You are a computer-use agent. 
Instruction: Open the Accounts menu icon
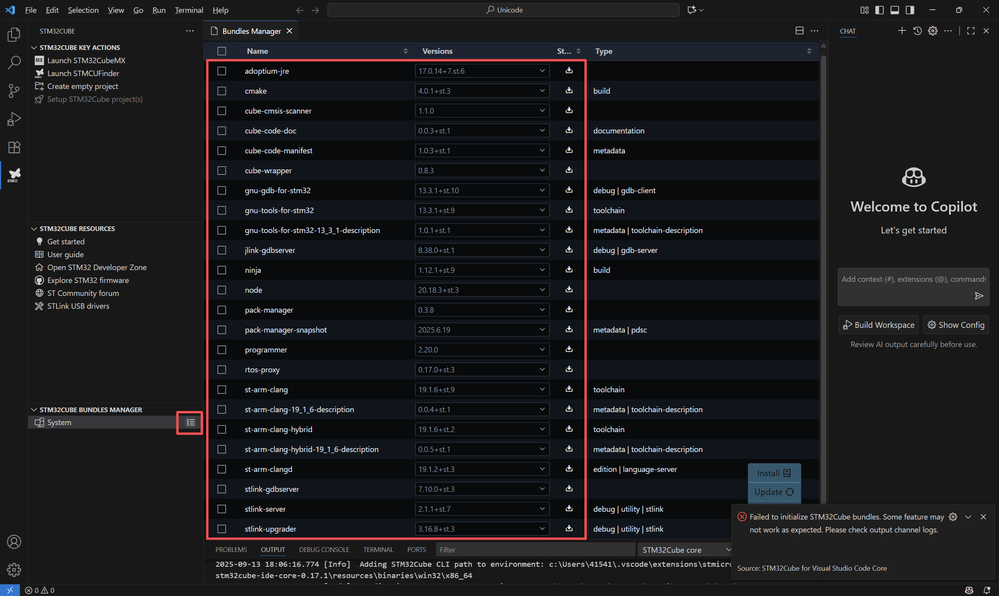[x=13, y=542]
